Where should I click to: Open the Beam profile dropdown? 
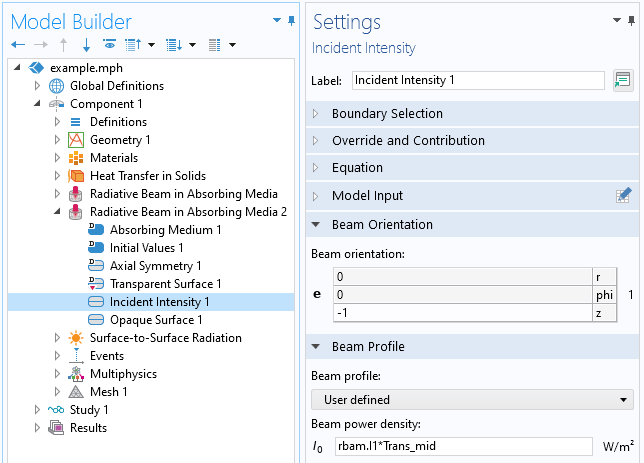coord(471,400)
